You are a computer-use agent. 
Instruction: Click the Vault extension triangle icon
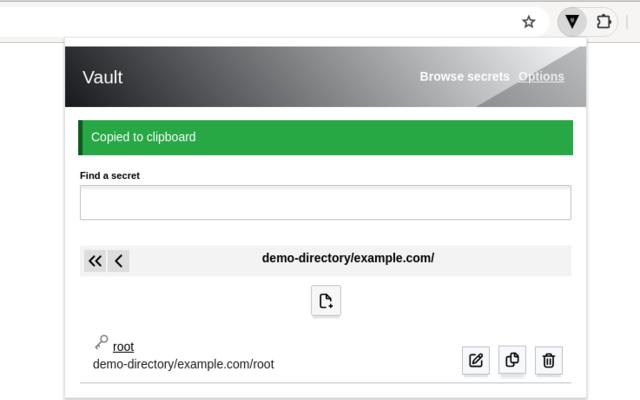[572, 22]
